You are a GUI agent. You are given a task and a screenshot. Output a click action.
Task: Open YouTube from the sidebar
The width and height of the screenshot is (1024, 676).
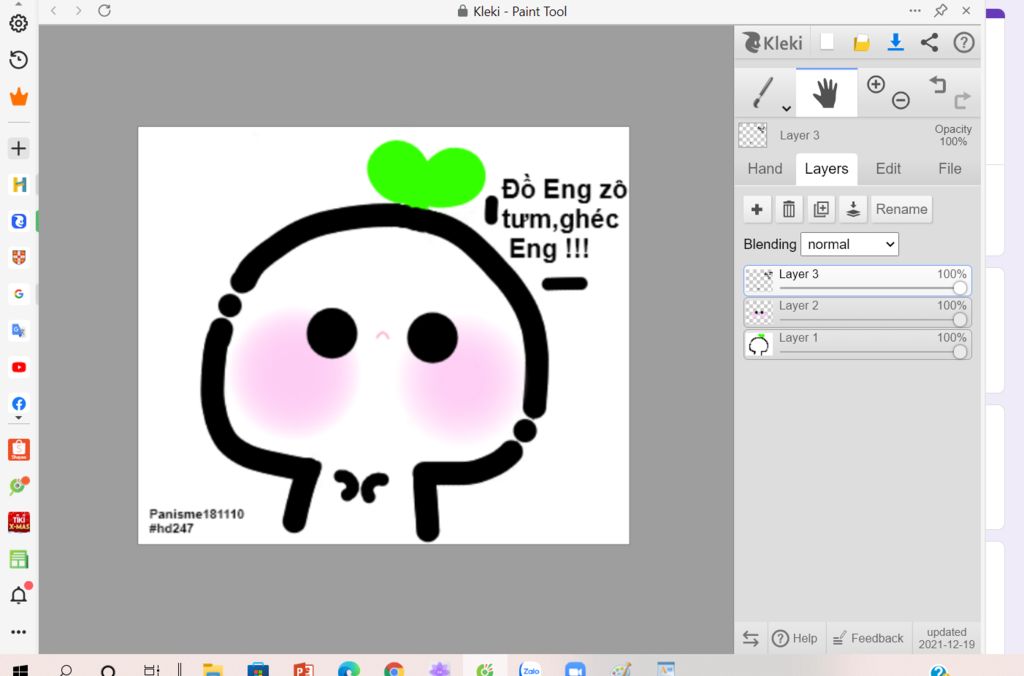coord(19,367)
